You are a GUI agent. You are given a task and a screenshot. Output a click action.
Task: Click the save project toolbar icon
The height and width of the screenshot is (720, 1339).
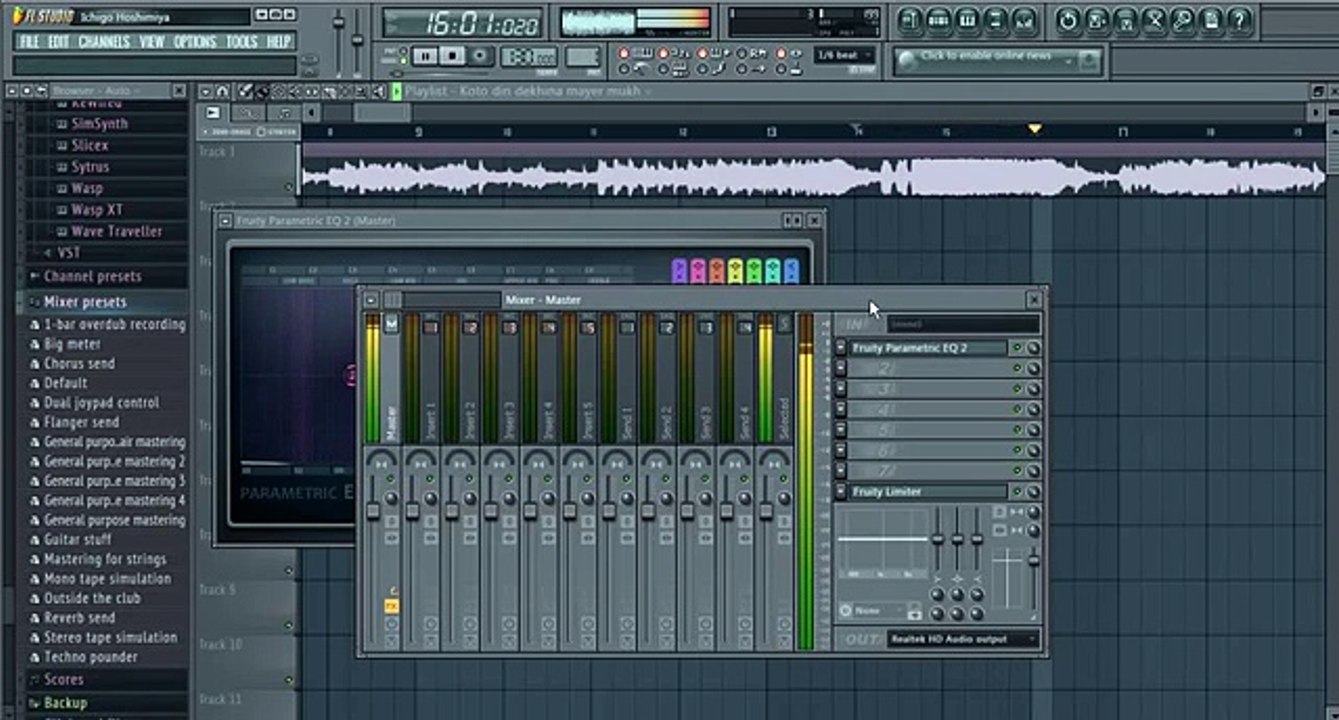pos(1097,19)
